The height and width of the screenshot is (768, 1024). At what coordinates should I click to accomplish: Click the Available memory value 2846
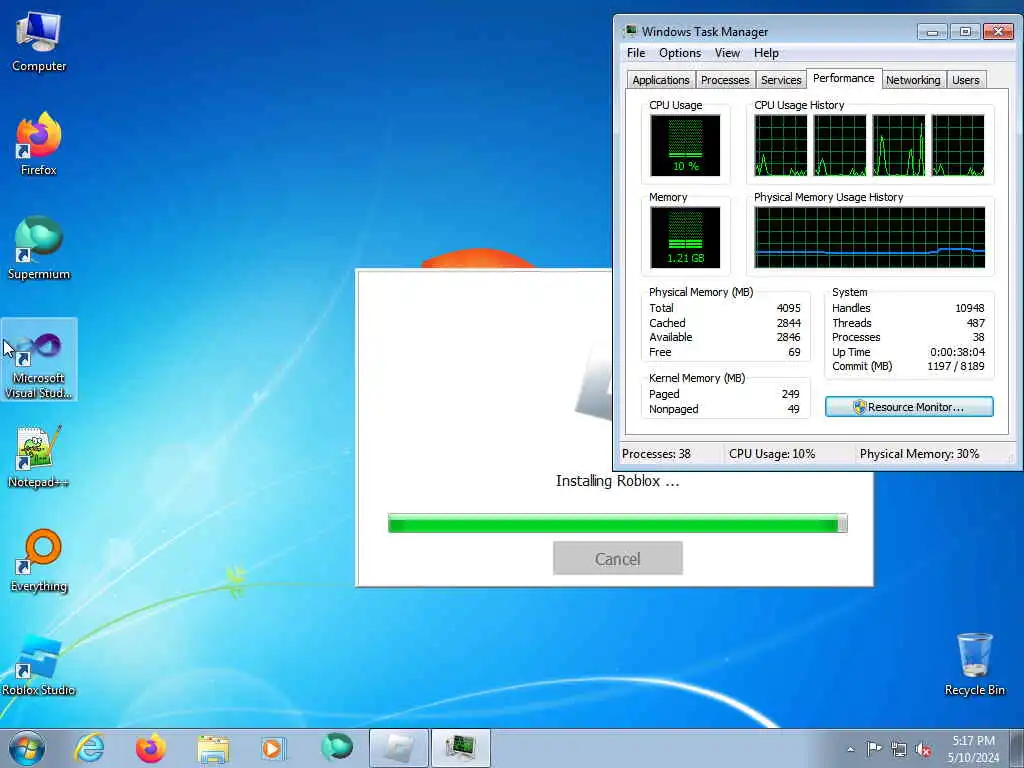coord(788,337)
